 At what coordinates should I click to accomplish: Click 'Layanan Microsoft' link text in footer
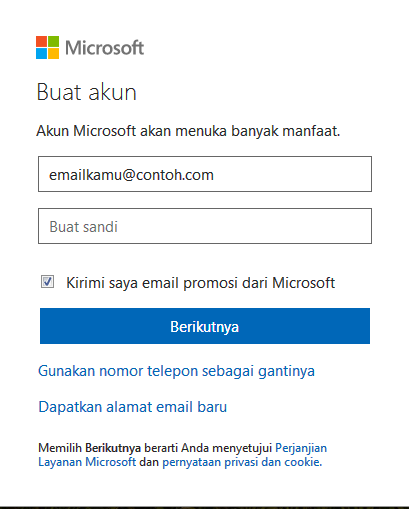pos(87,462)
